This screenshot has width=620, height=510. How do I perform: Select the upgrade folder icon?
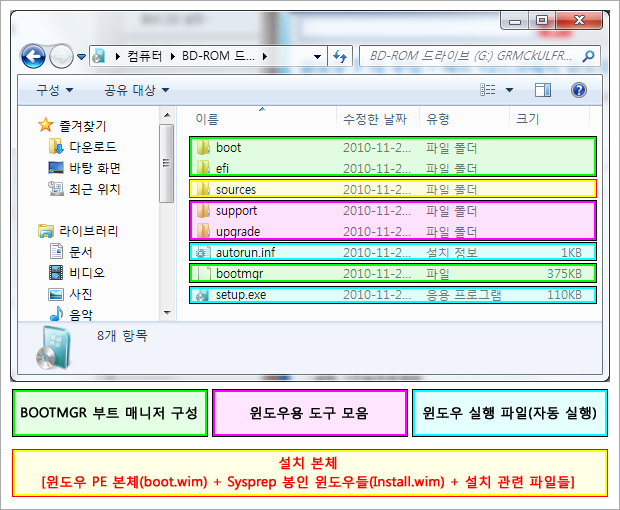(x=203, y=231)
